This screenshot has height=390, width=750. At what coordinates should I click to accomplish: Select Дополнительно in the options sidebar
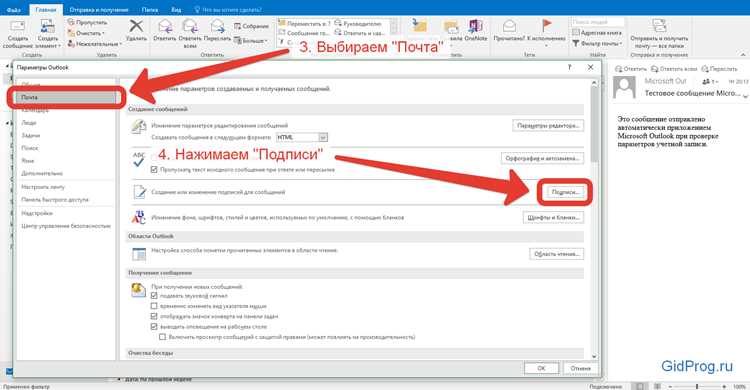click(x=66, y=173)
